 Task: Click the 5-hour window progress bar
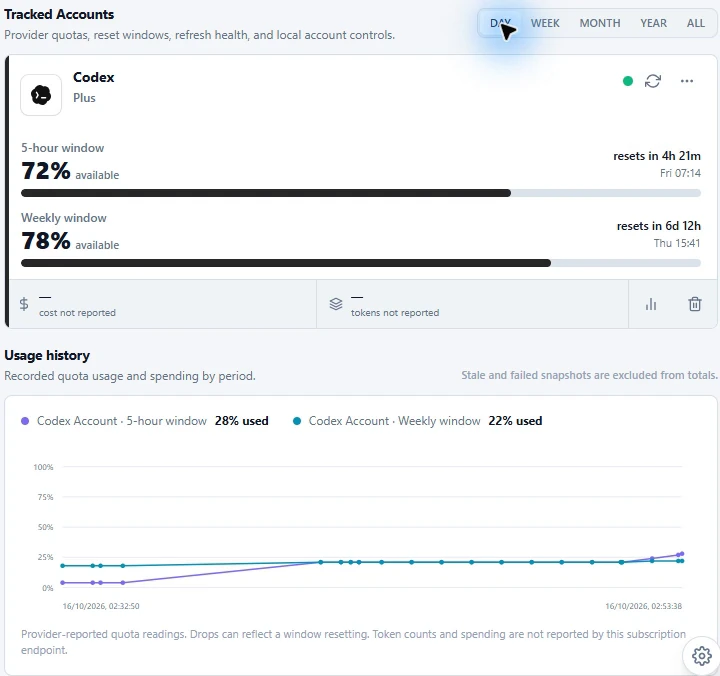(x=361, y=193)
